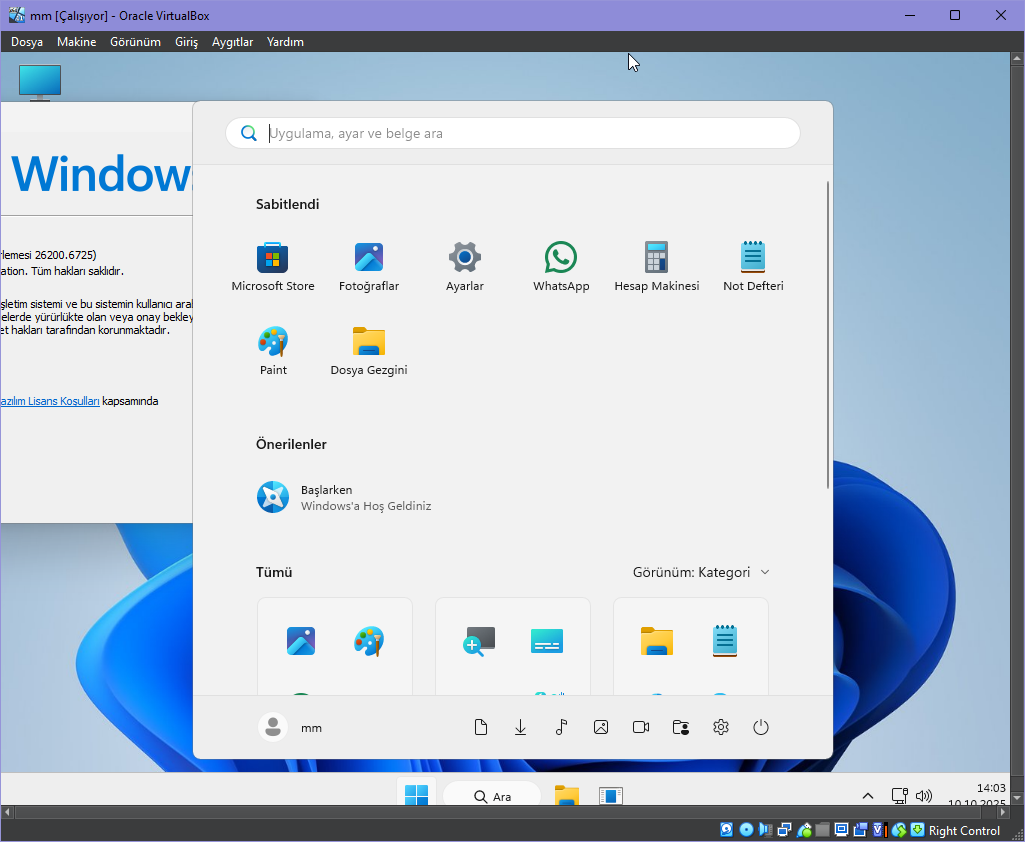Open the Görünüm menu in VirtualBox
Screen dimensions: 1025x842
point(135,42)
